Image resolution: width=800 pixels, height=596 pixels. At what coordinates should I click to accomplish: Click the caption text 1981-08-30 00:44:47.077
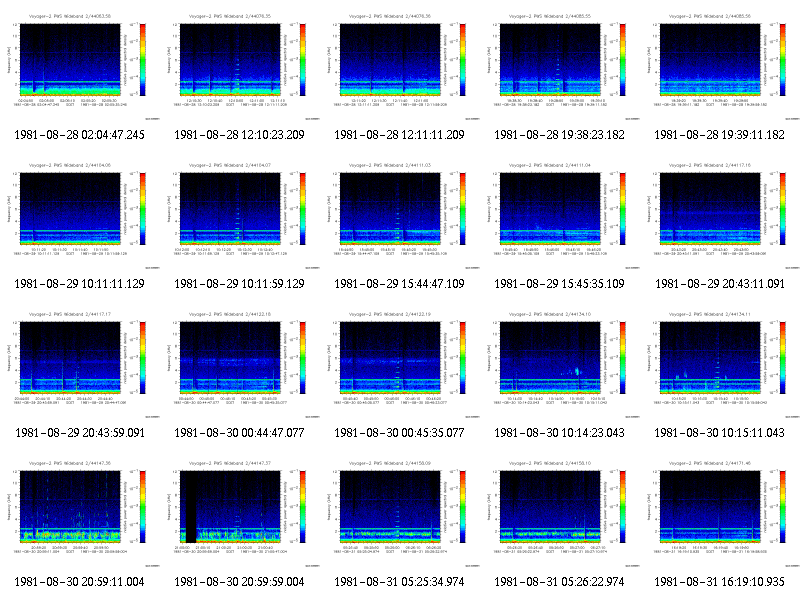point(239,433)
